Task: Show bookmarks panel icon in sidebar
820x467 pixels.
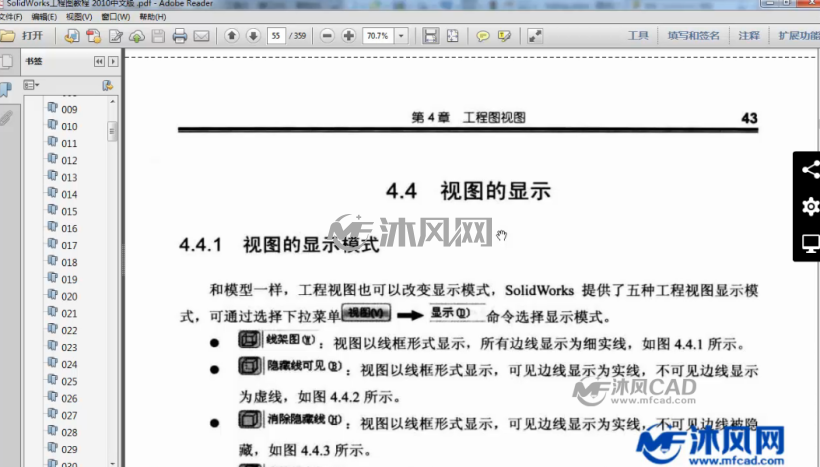Action: click(6, 89)
